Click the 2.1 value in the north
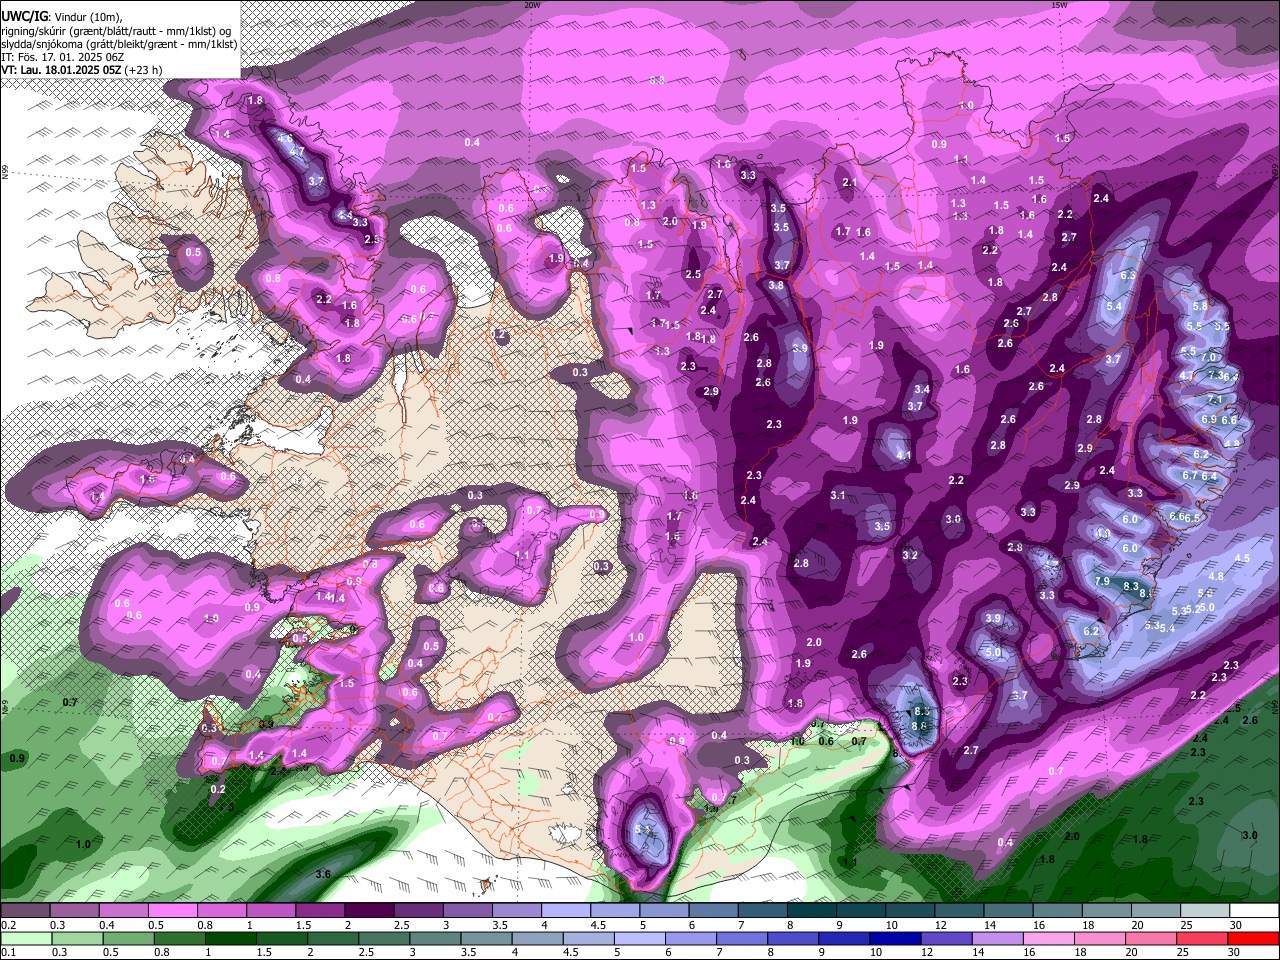 tap(850, 183)
